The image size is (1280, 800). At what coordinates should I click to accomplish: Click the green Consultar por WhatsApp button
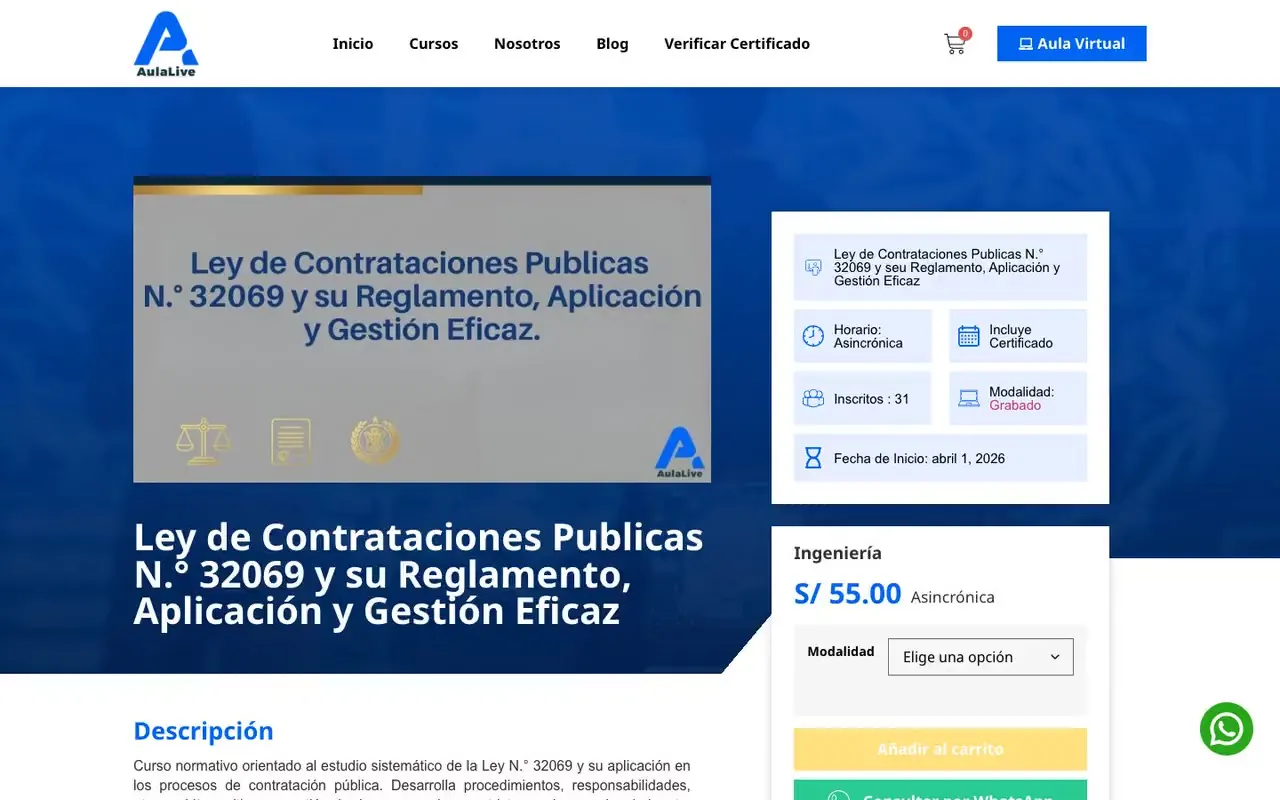pos(940,790)
